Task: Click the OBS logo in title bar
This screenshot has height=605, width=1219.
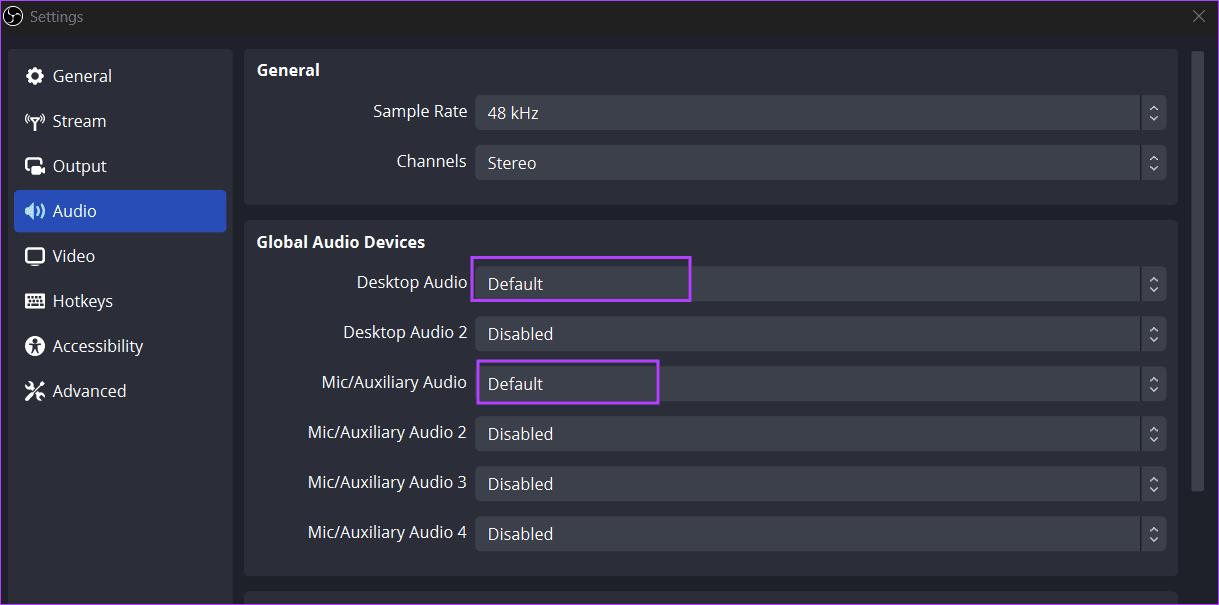Action: pos(14,16)
